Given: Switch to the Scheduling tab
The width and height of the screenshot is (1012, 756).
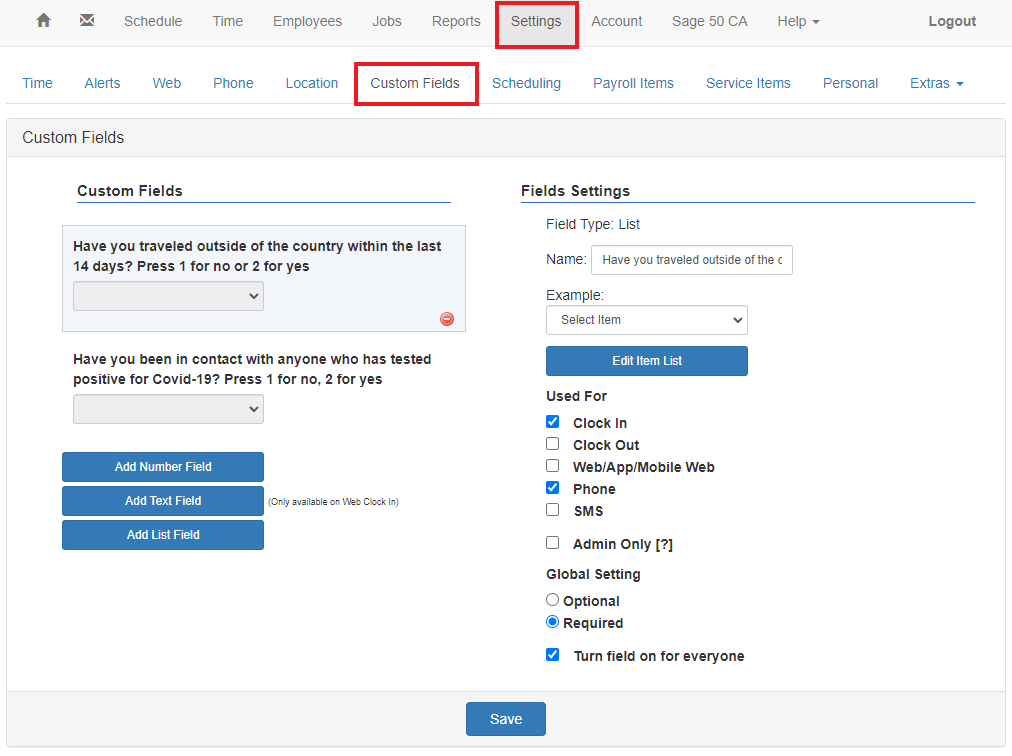Looking at the screenshot, I should (526, 83).
